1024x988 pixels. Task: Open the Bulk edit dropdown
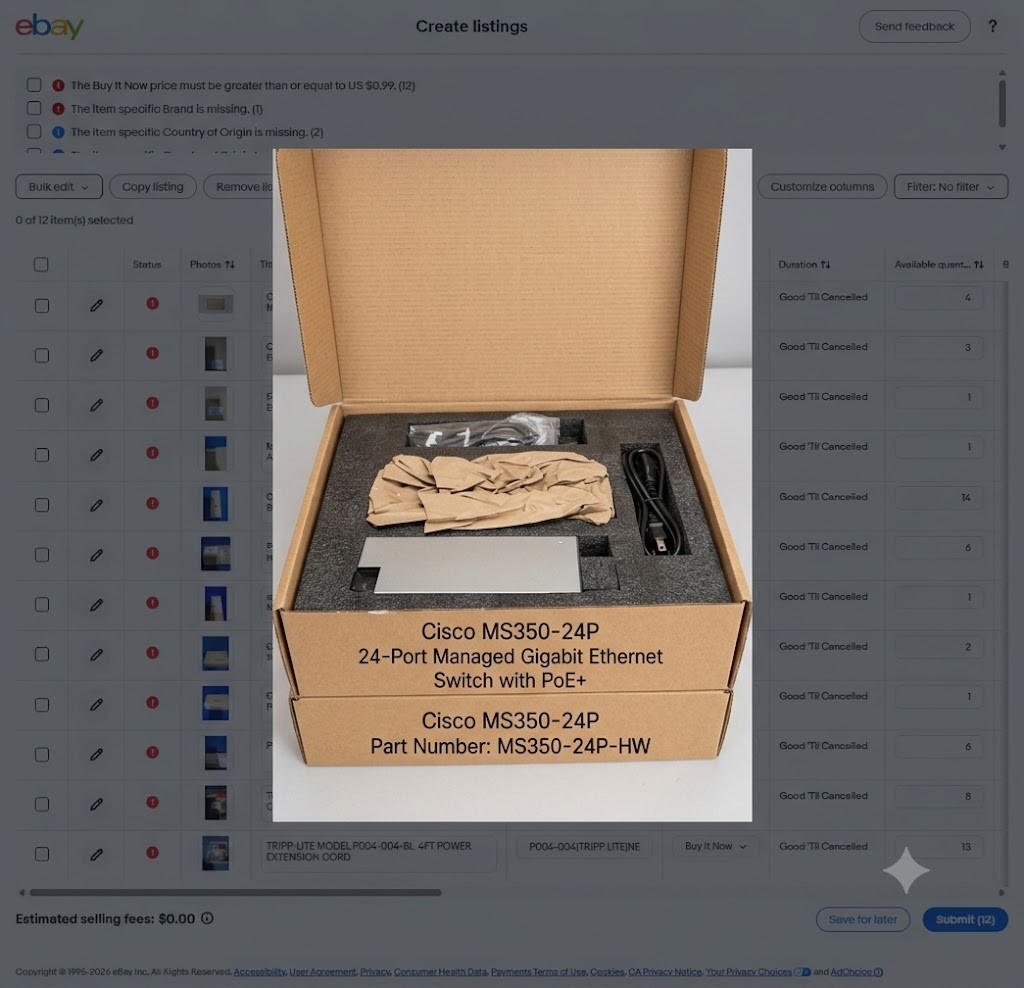[x=59, y=187]
